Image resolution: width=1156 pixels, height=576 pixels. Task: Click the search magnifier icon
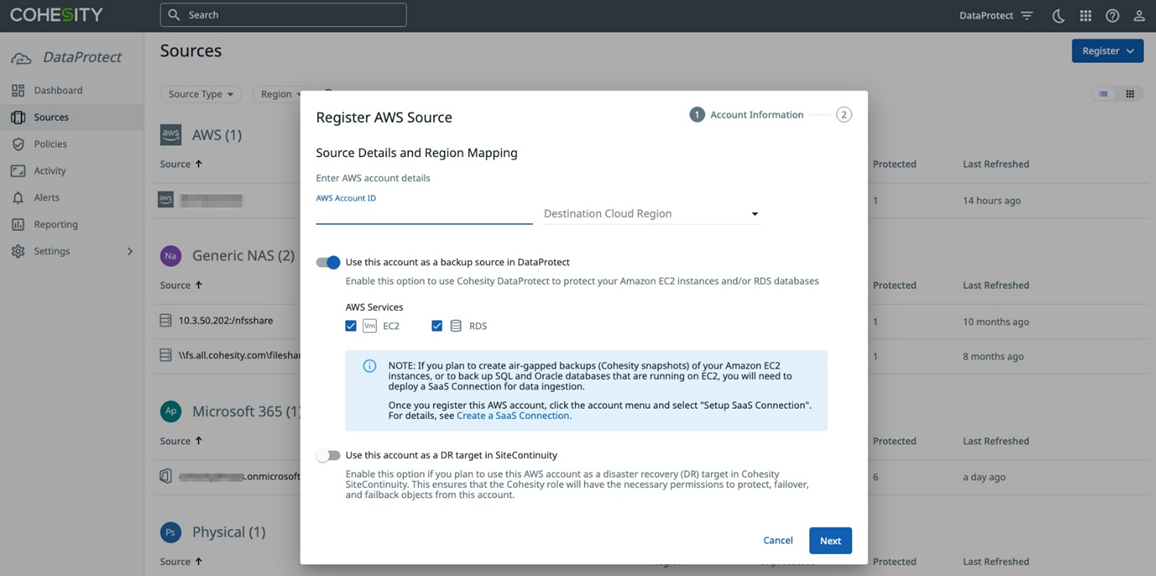click(173, 15)
